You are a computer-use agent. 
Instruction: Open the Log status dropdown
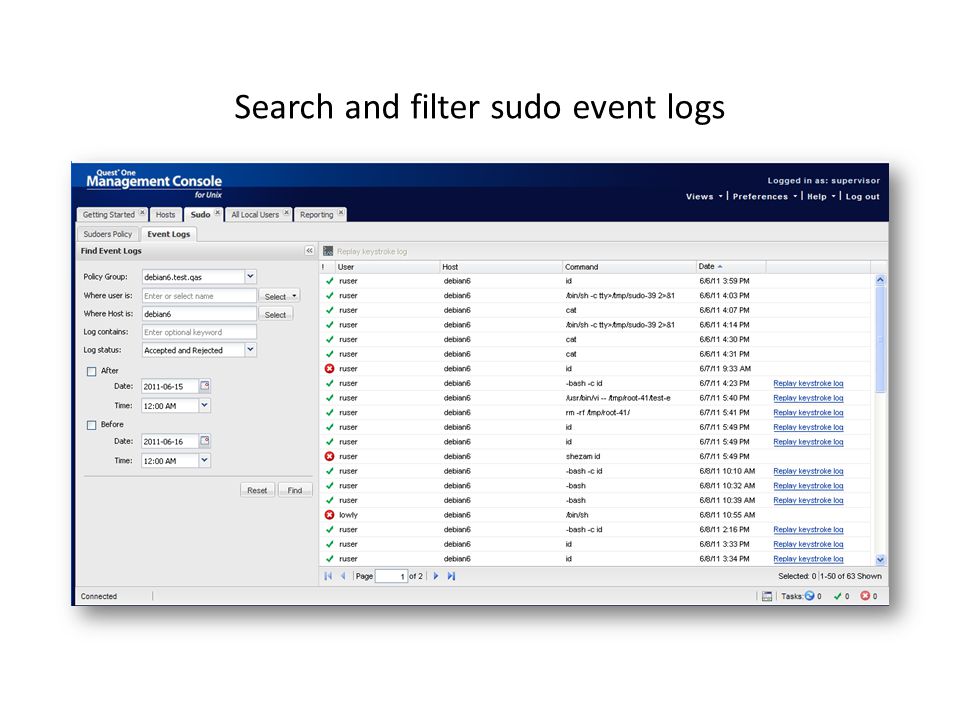coord(250,350)
